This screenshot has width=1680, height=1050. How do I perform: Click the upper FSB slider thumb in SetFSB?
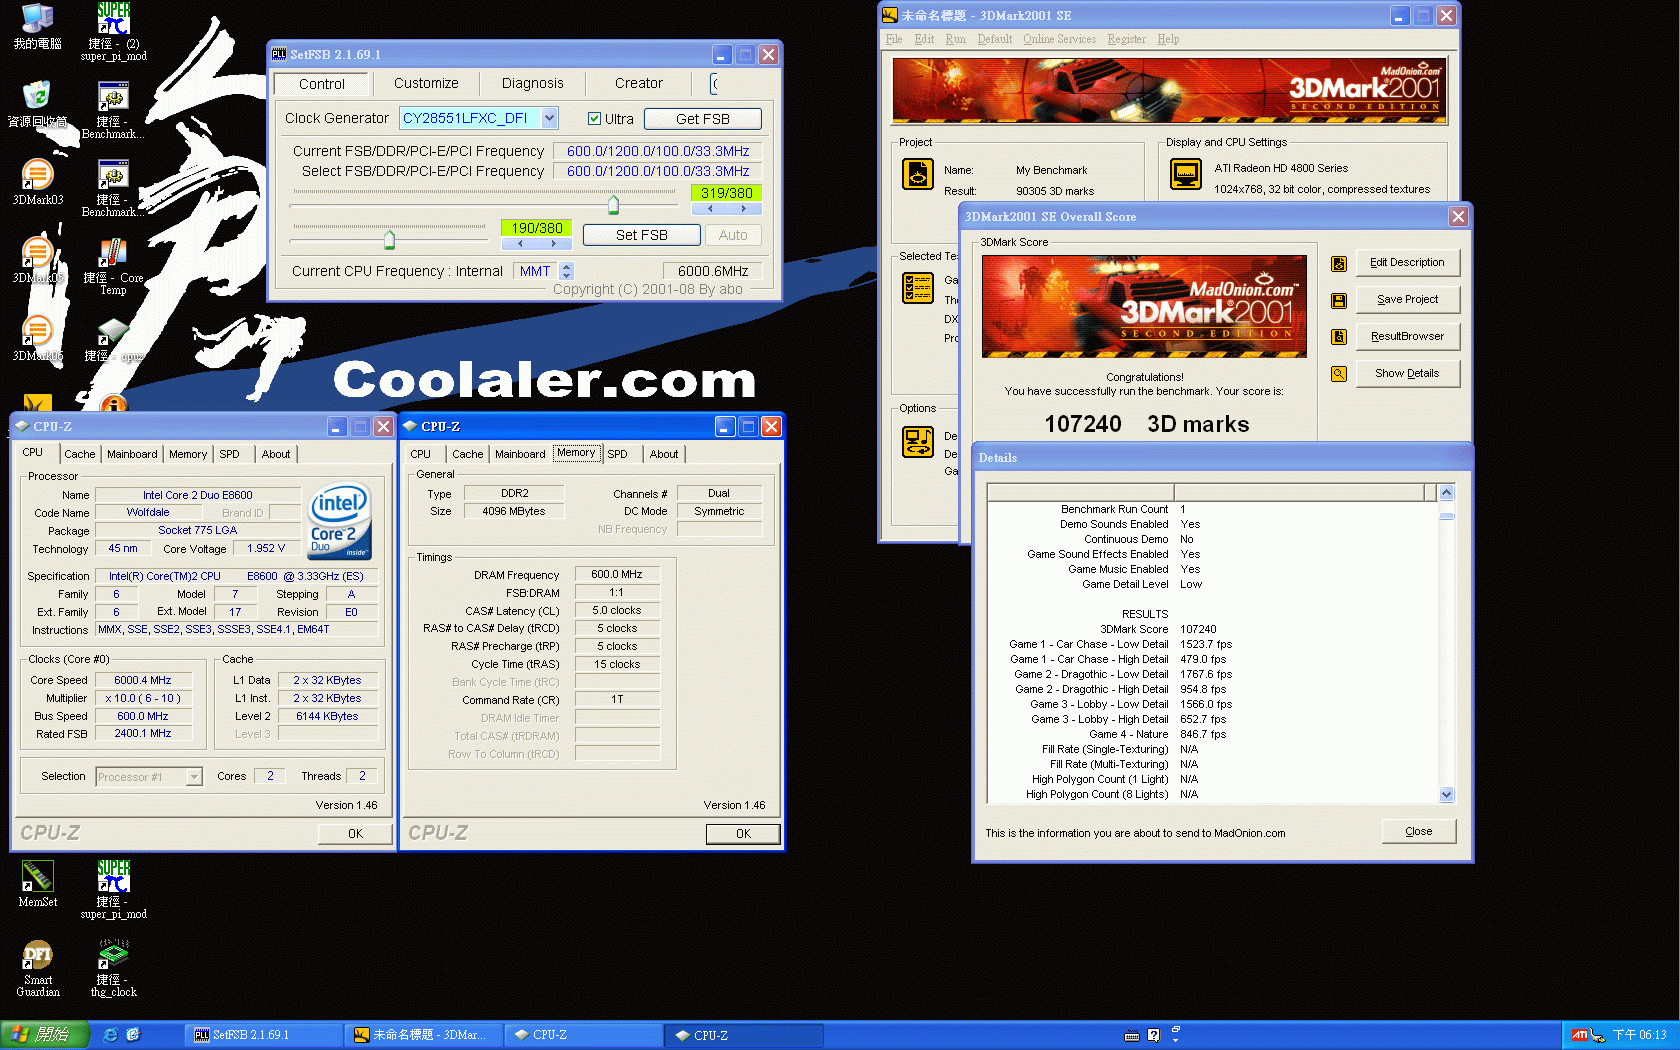613,205
